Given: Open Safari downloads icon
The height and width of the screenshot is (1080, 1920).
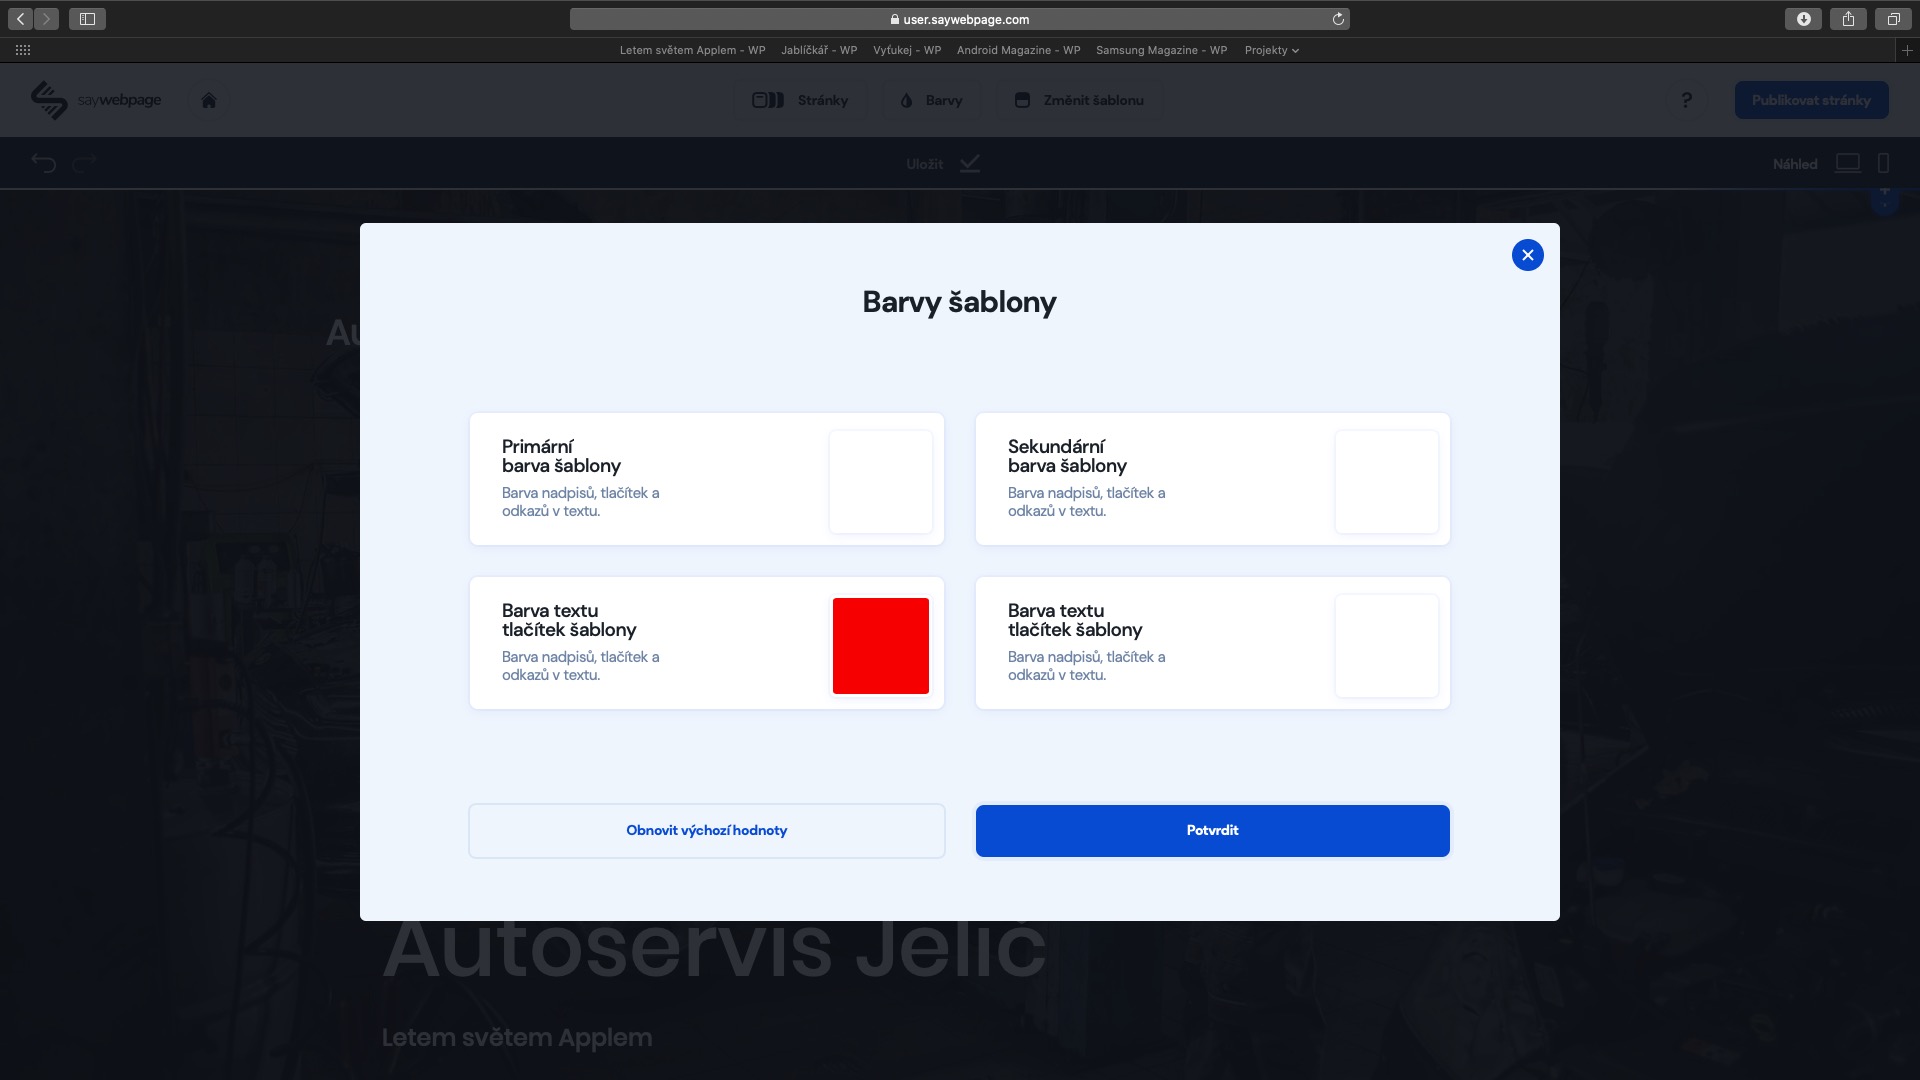Looking at the screenshot, I should (1803, 19).
